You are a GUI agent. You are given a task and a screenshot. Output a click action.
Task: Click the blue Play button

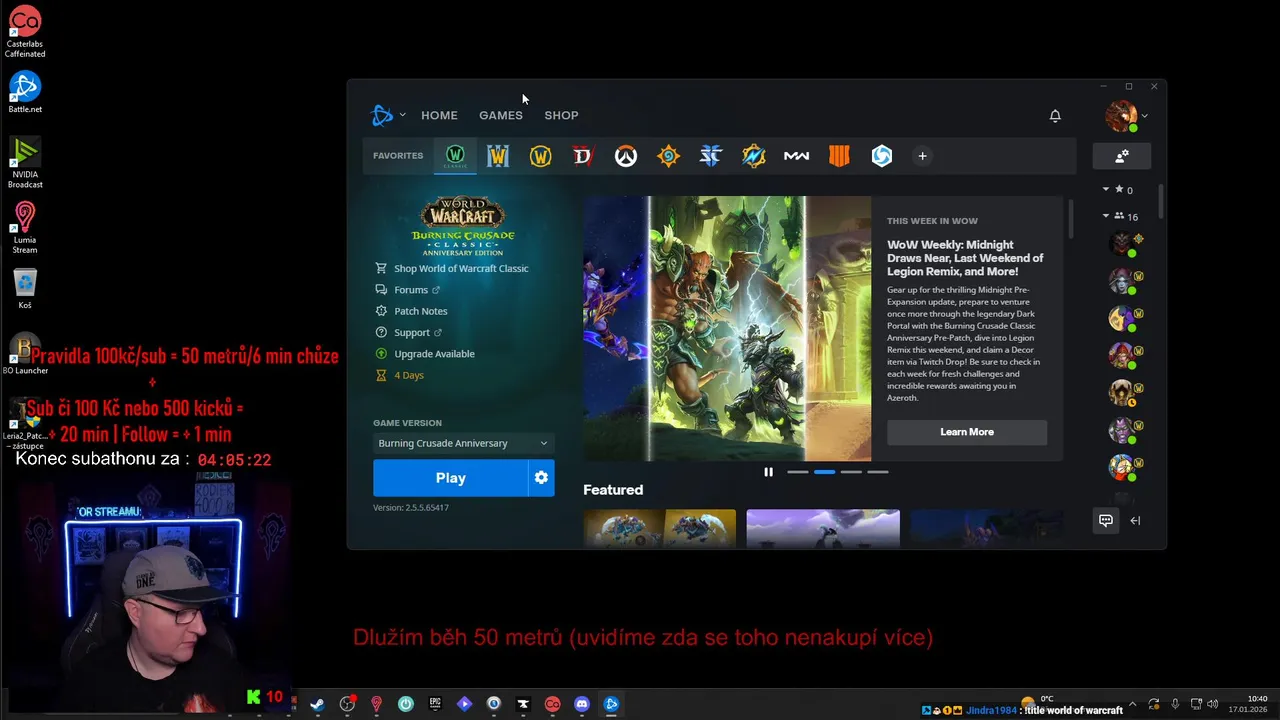click(x=450, y=478)
